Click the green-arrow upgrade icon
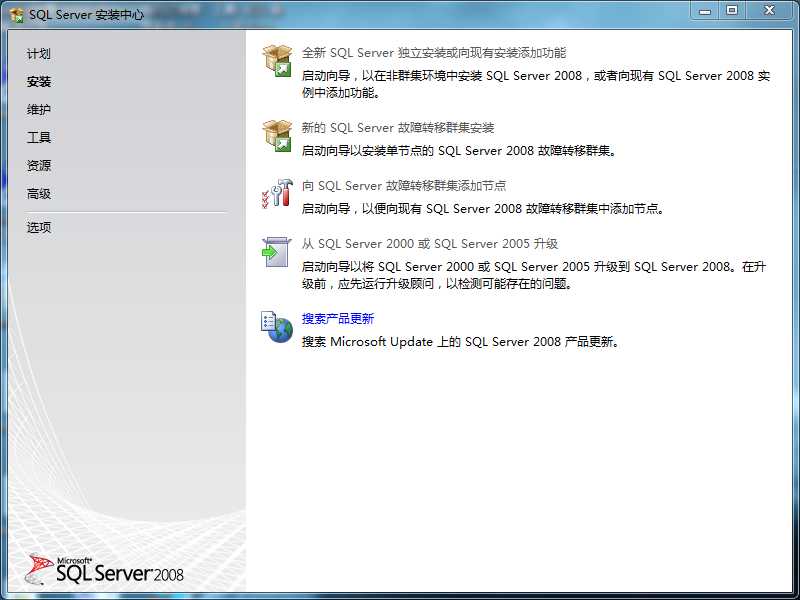 (277, 252)
